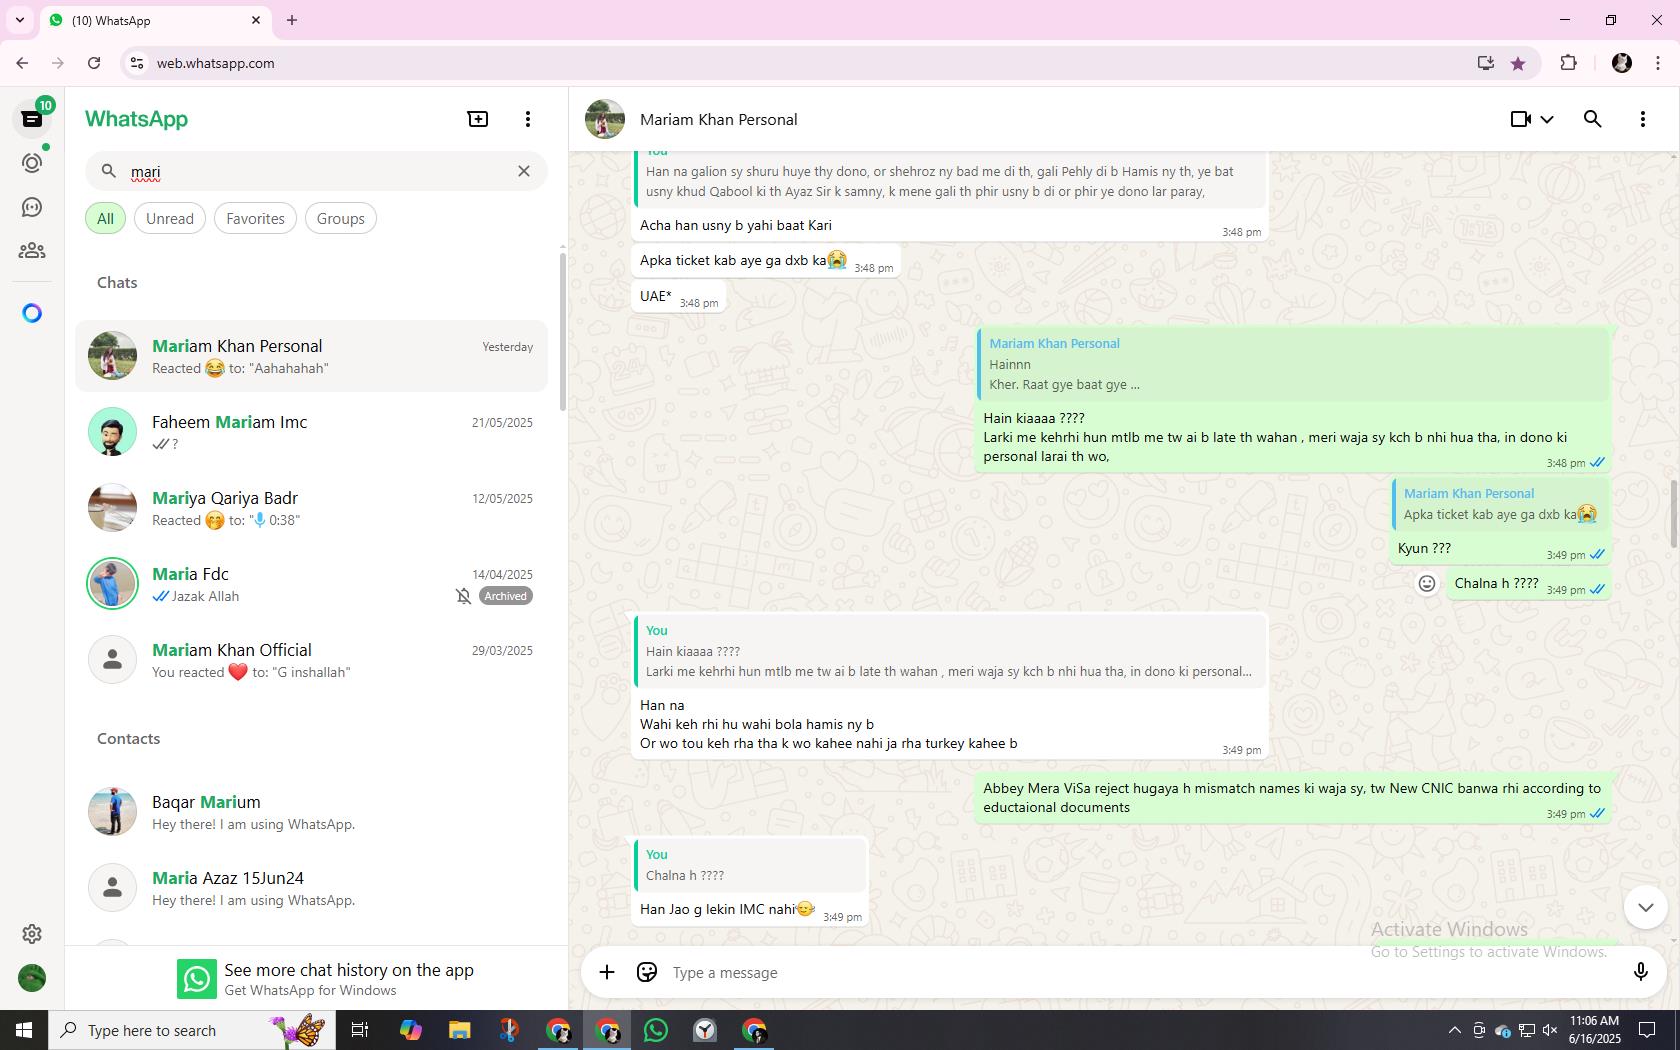
Task: Open install app icon in address bar
Action: coord(1485,63)
